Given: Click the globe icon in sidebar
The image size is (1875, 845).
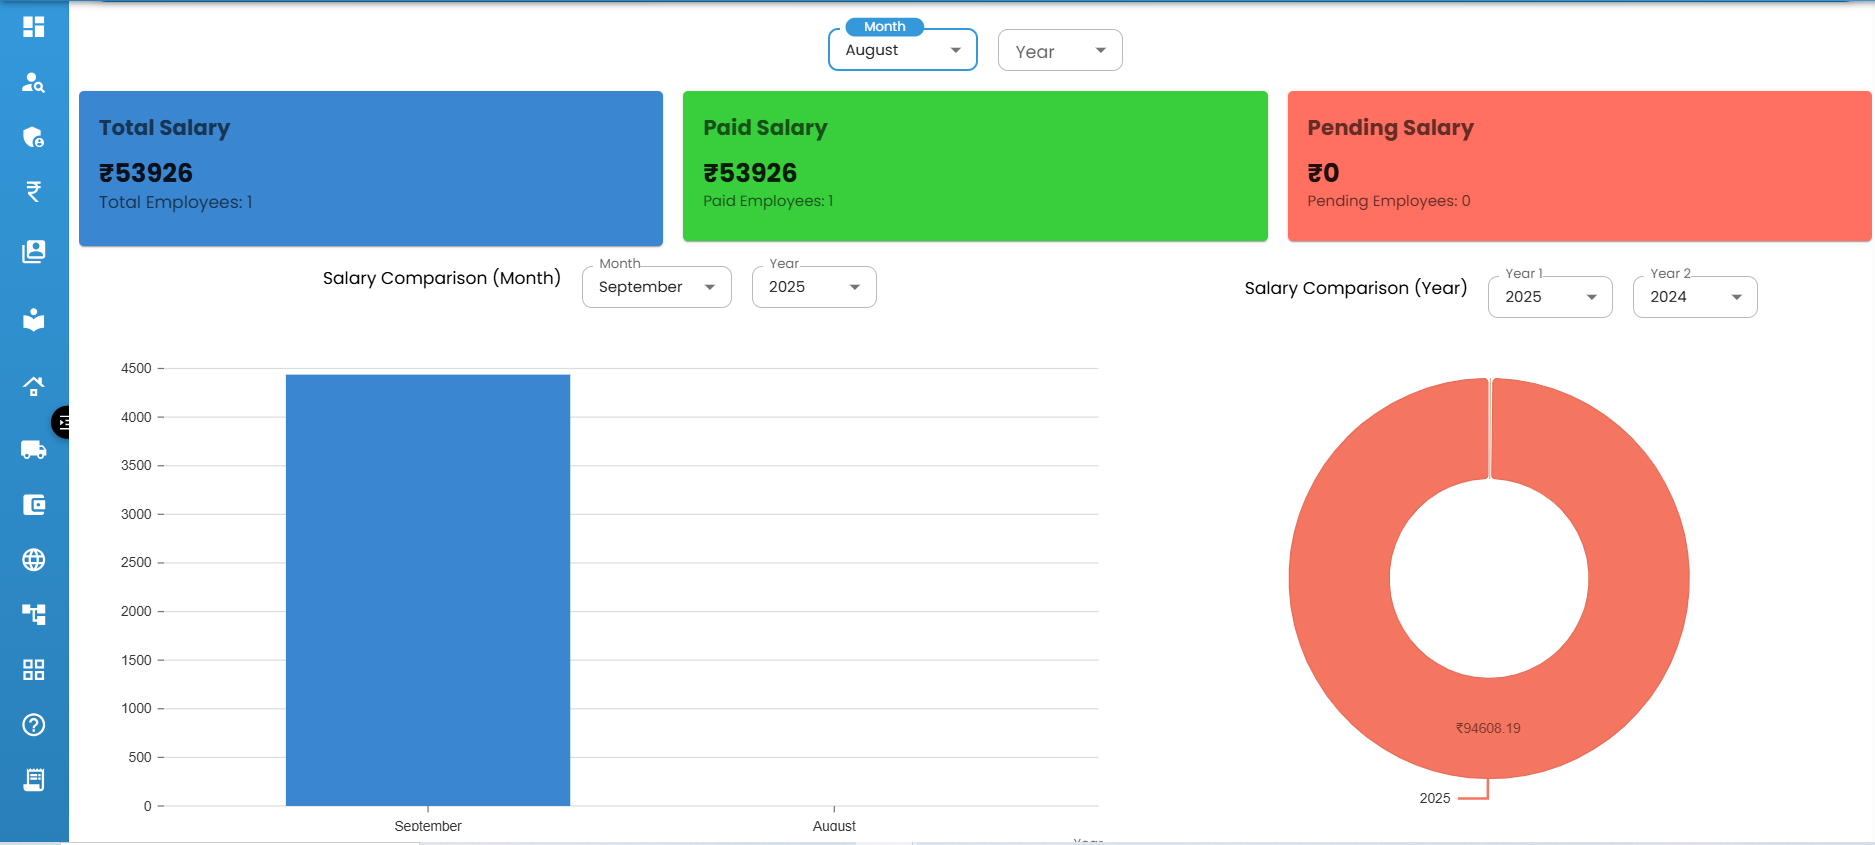Looking at the screenshot, I should [34, 560].
